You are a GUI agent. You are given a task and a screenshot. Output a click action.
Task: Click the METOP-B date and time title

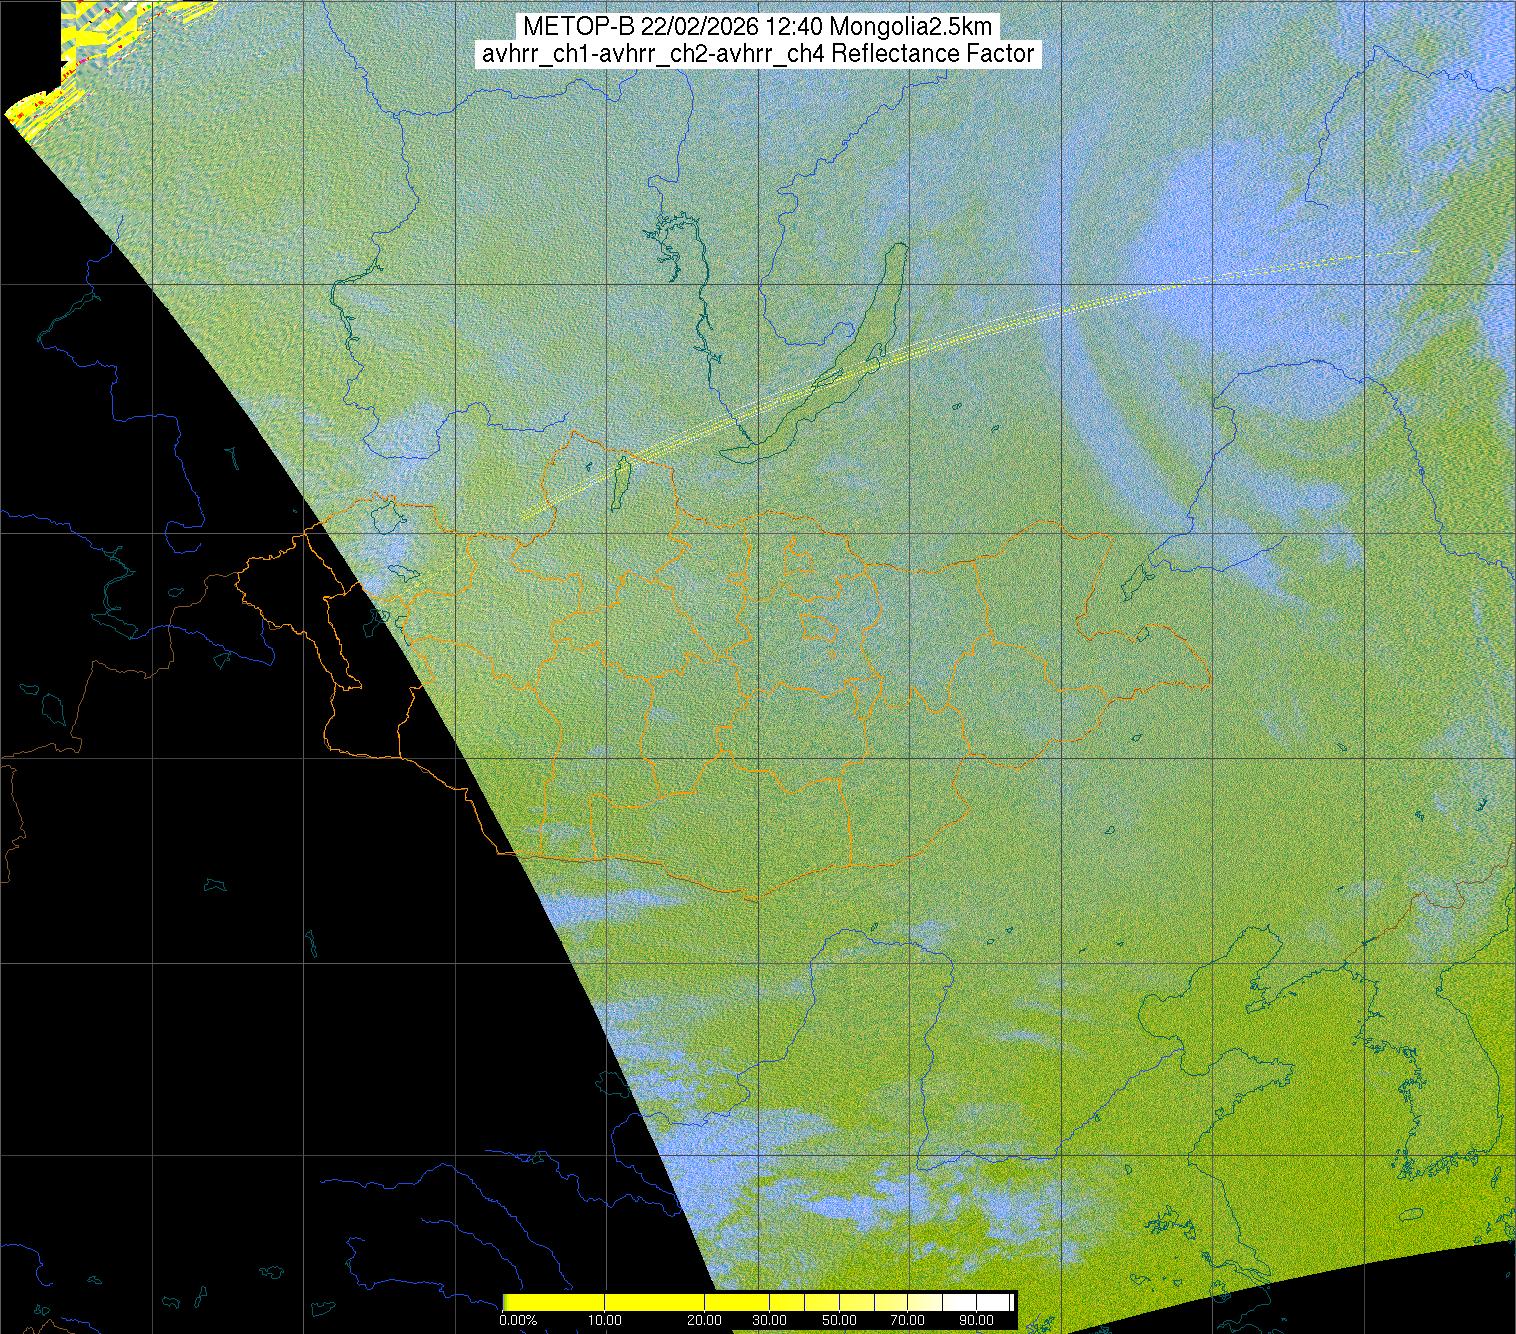[757, 27]
